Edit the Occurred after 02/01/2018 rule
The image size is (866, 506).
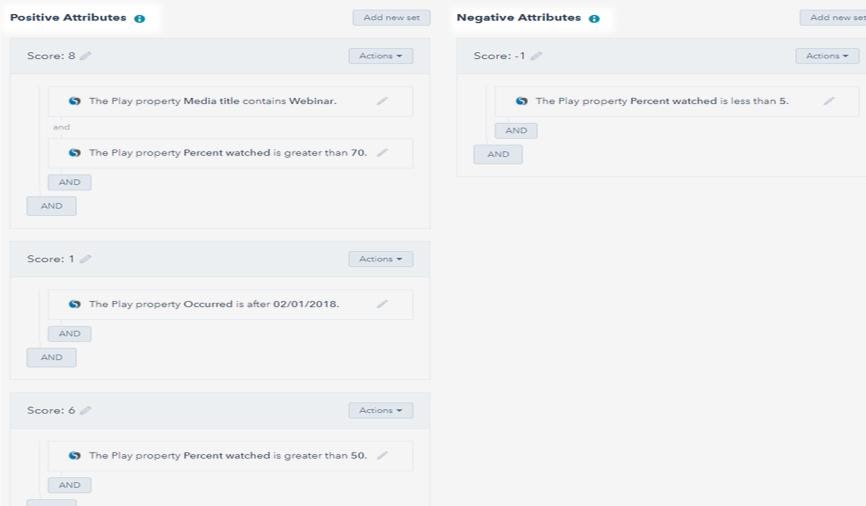(x=382, y=304)
